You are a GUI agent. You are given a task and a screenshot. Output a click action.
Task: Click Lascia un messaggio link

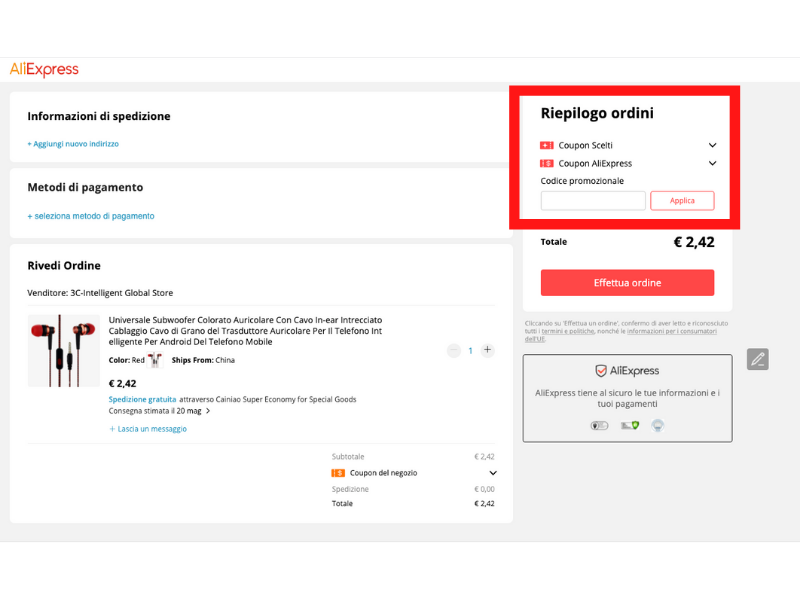tap(148, 429)
